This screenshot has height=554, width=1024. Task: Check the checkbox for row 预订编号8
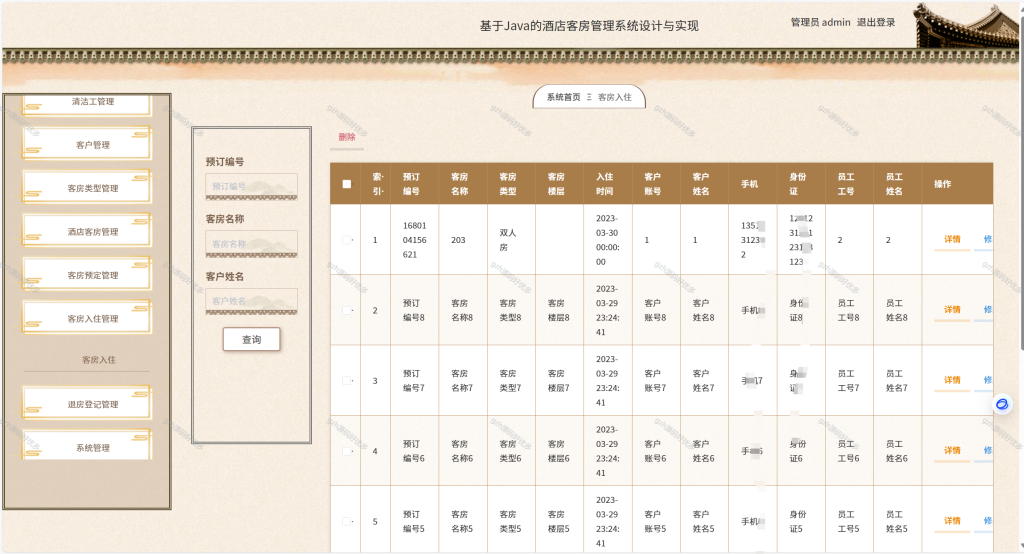347,310
